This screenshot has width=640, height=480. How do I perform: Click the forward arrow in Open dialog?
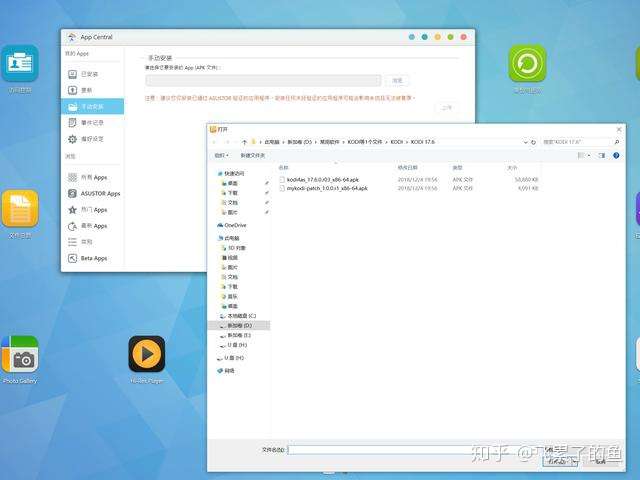pyautogui.click(x=227, y=142)
